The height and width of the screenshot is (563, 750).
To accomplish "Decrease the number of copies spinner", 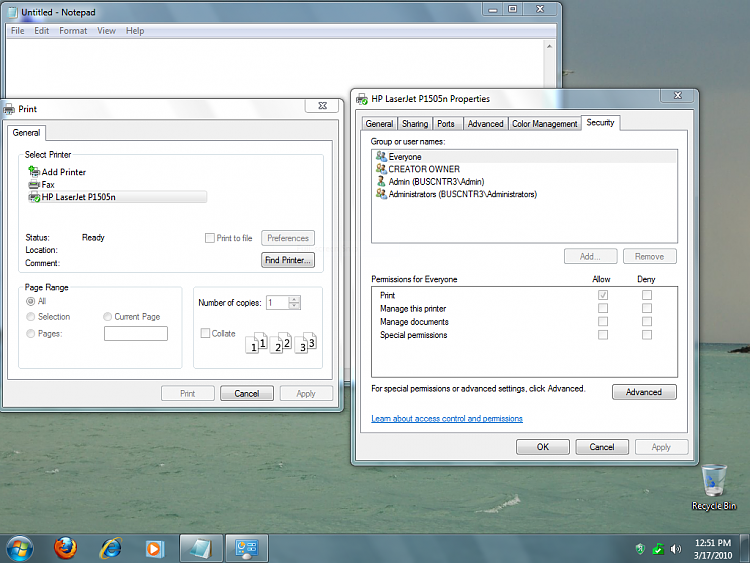I will click(x=295, y=306).
